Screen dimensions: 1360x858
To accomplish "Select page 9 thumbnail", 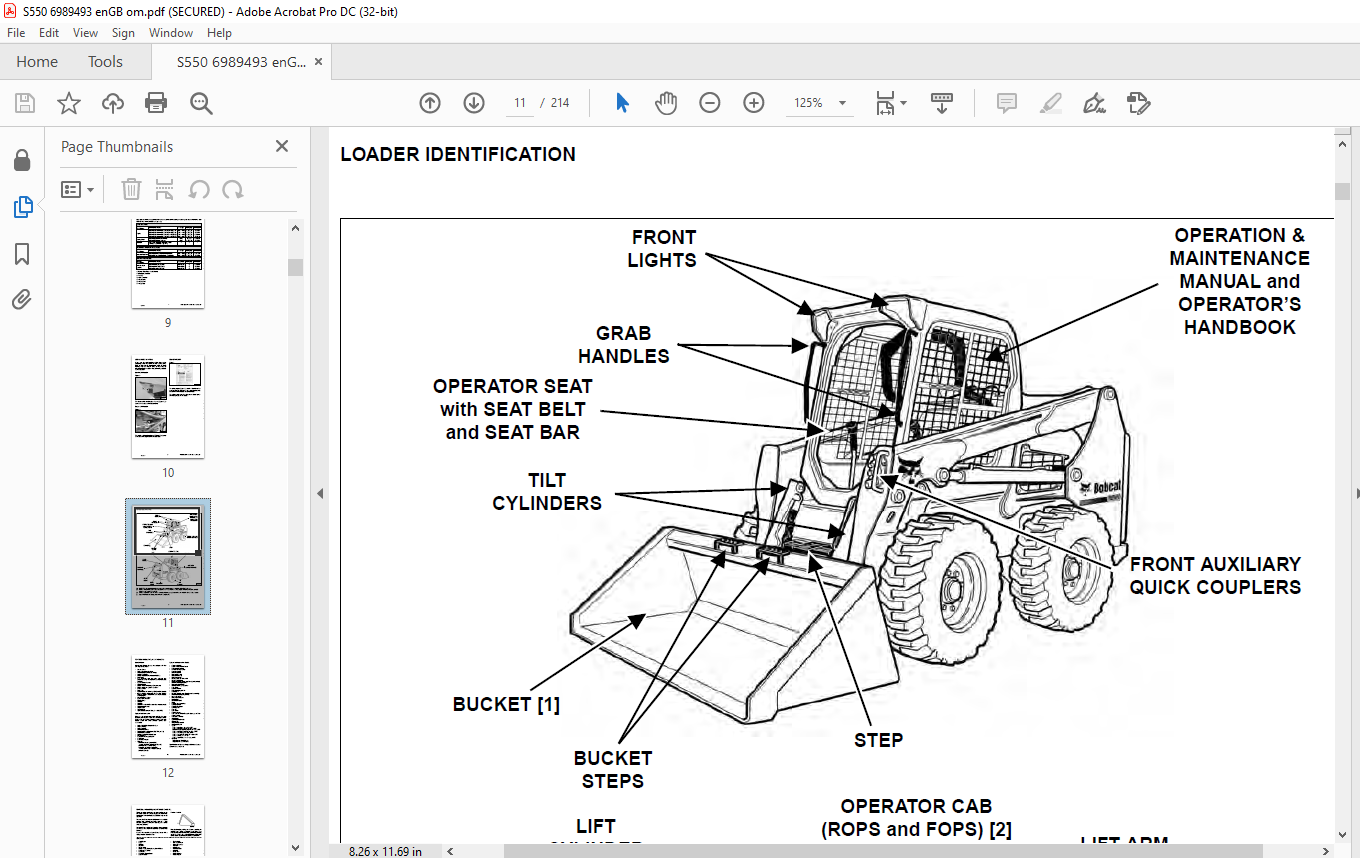I will 168,264.
